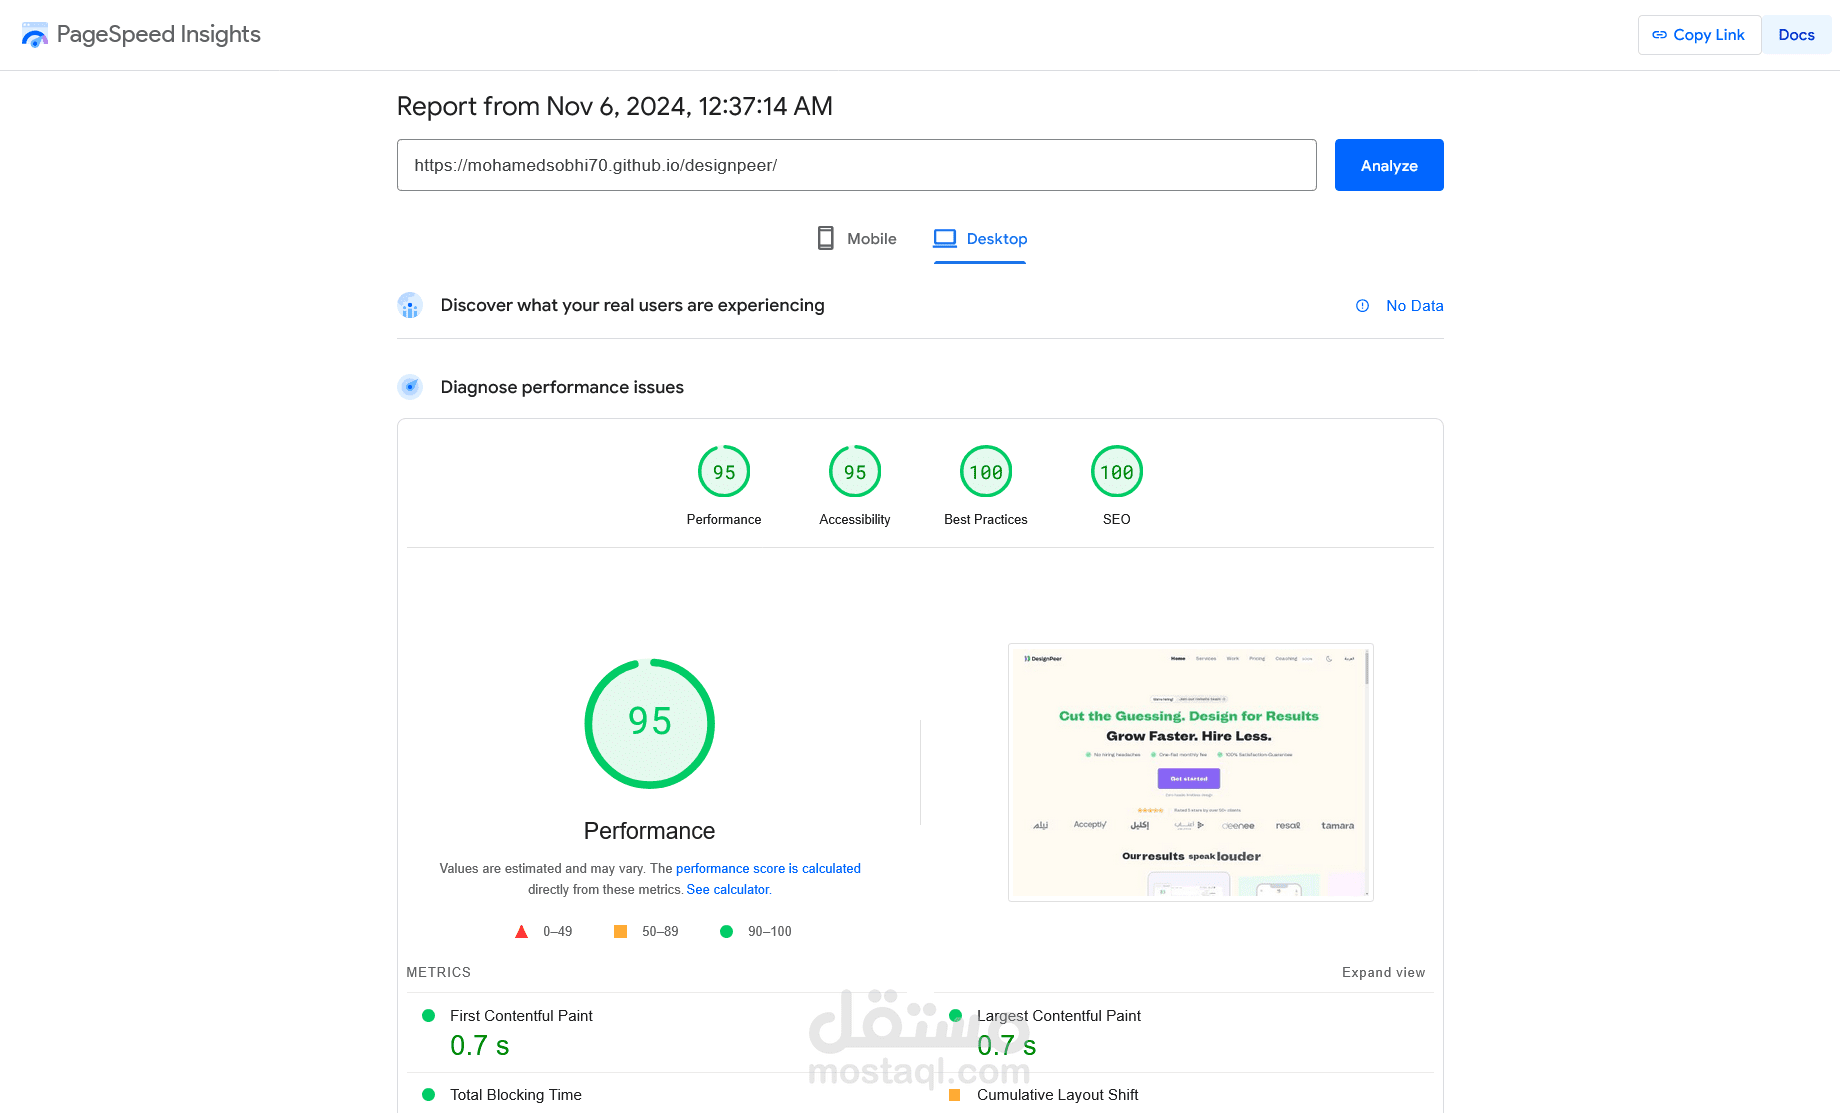Open the Docs link

(1796, 35)
